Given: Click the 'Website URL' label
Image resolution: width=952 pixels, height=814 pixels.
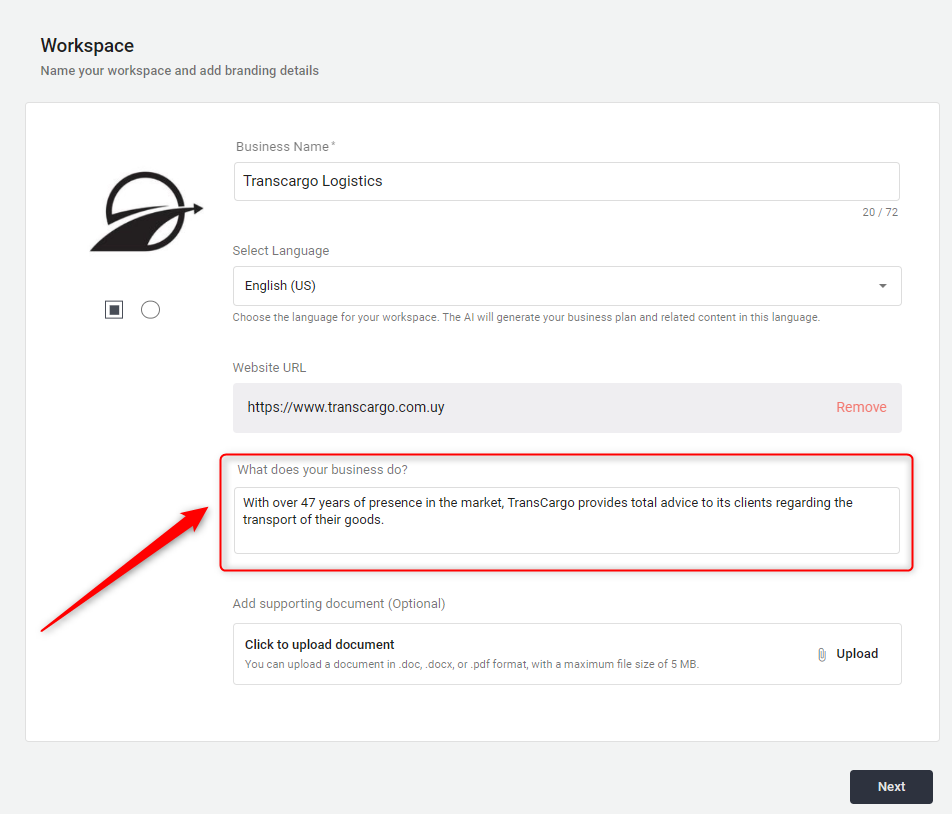Looking at the screenshot, I should (x=269, y=368).
